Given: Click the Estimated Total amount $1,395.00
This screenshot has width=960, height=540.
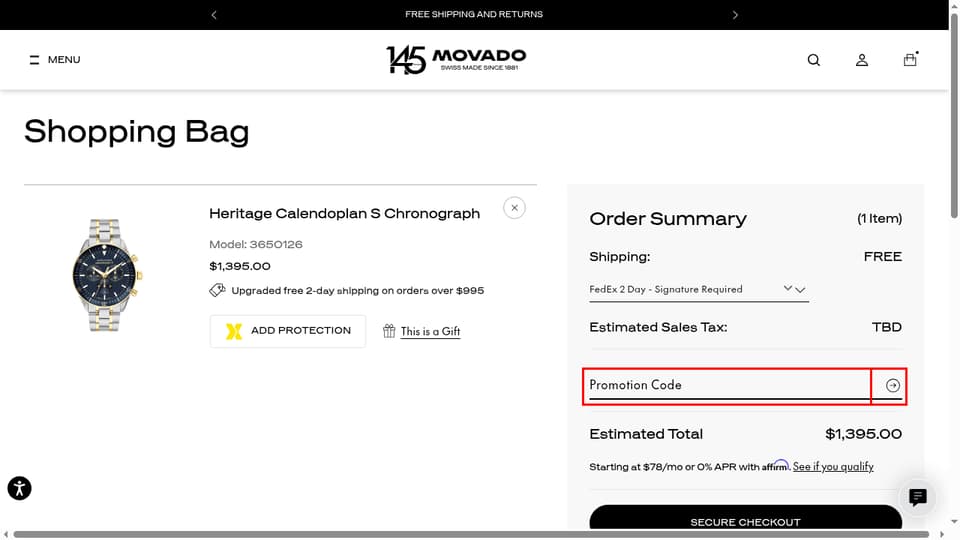Looking at the screenshot, I should pos(863,434).
